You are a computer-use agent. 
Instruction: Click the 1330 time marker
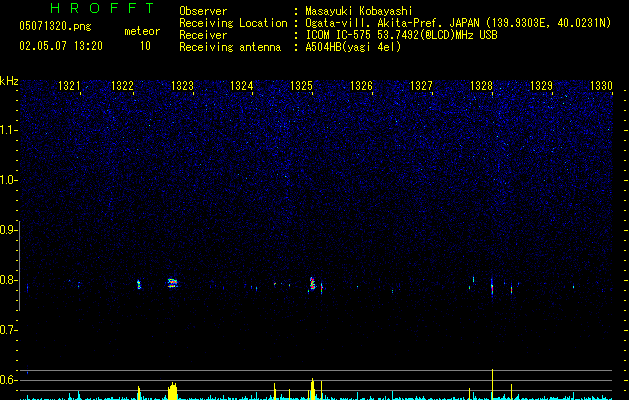(601, 86)
